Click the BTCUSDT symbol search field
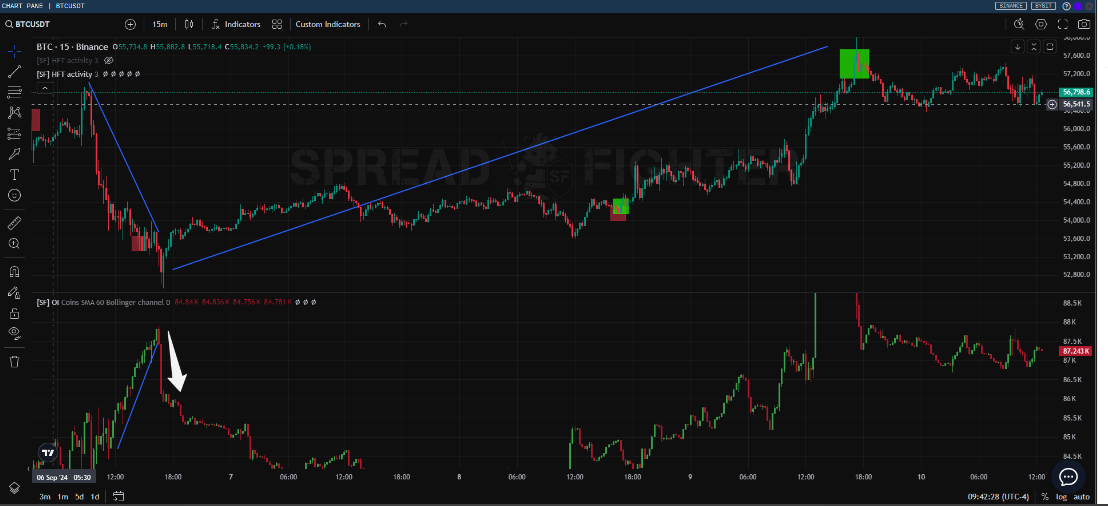The width and height of the screenshot is (1108, 506). click(x=61, y=24)
